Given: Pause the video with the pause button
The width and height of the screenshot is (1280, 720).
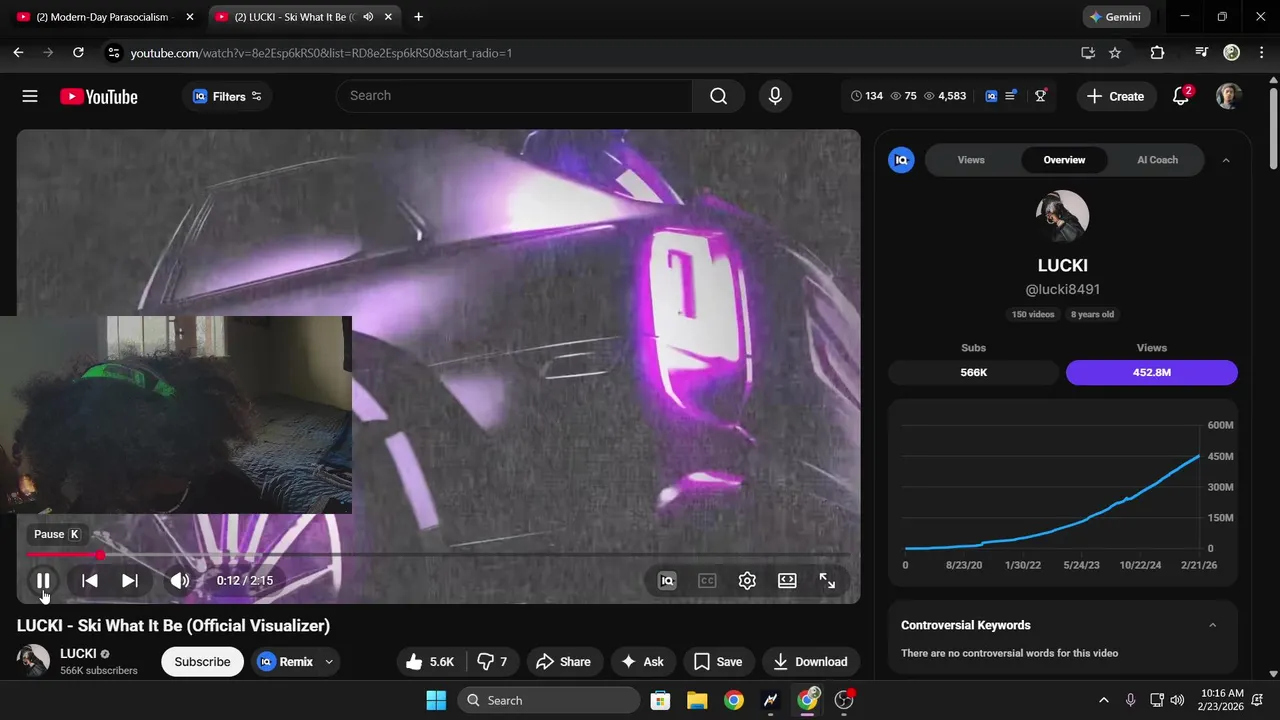Looking at the screenshot, I should coord(43,580).
